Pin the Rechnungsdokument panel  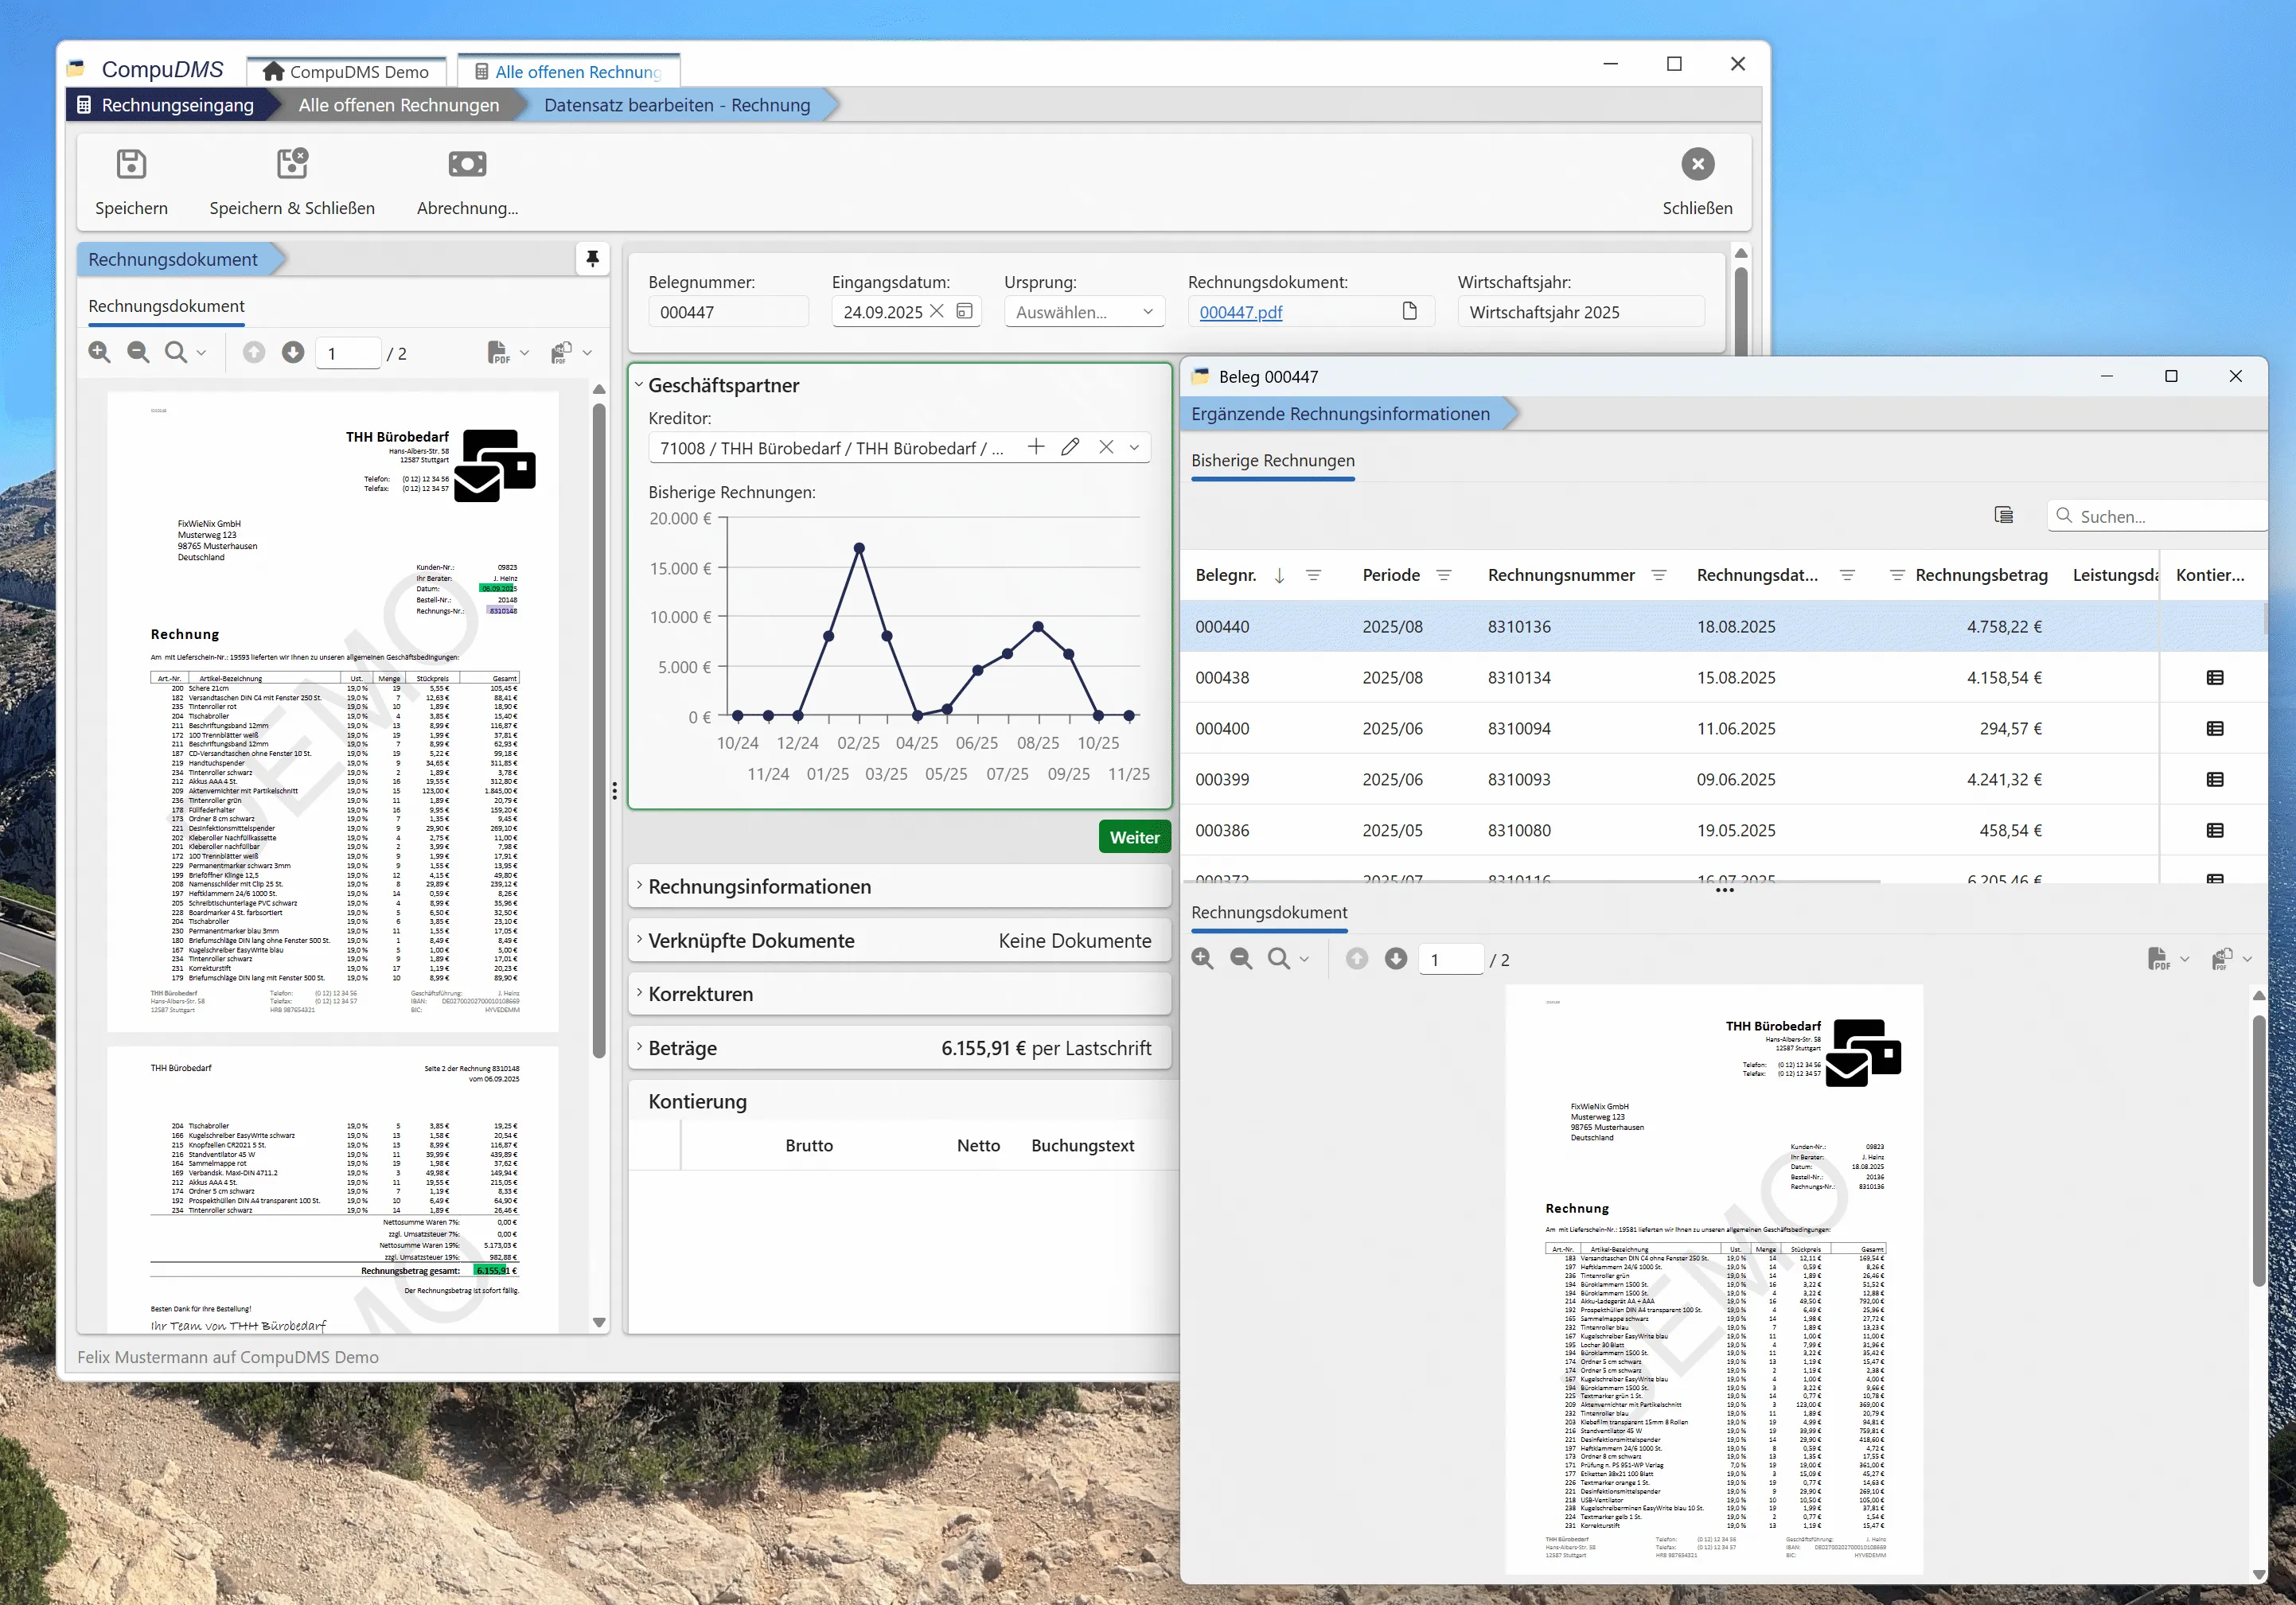coord(592,258)
